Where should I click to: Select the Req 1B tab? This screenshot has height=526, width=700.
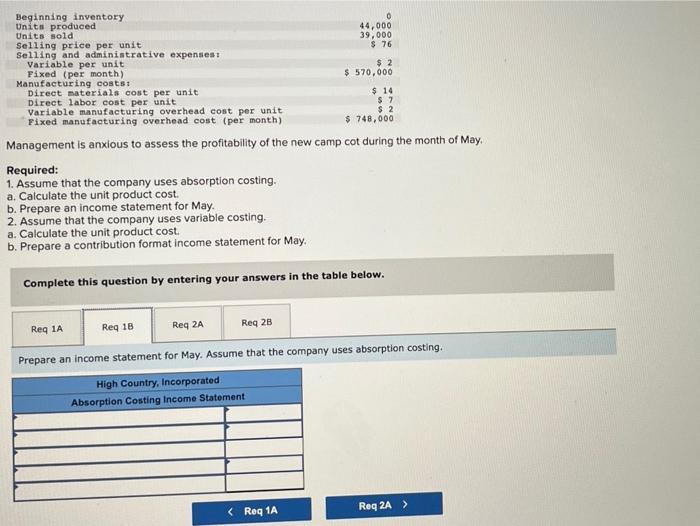point(118,326)
